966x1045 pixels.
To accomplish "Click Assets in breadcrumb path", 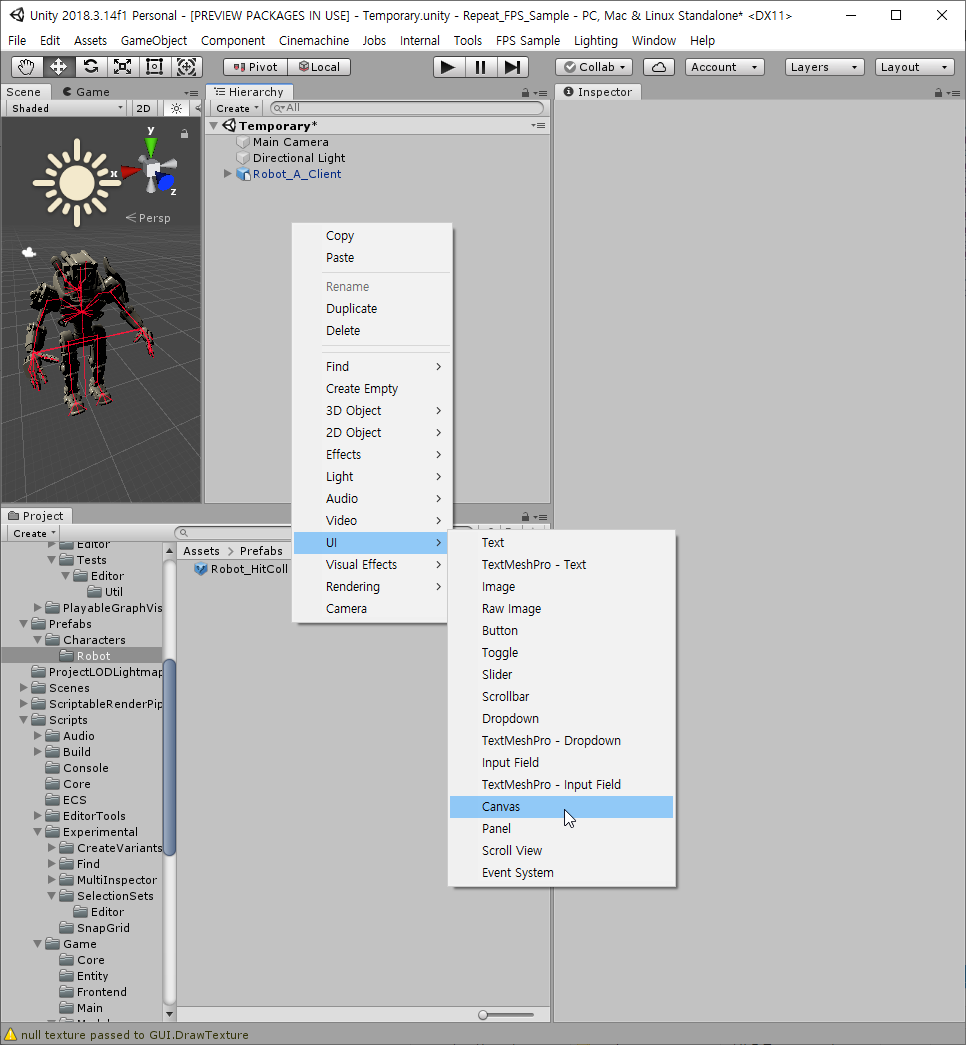I will point(201,550).
